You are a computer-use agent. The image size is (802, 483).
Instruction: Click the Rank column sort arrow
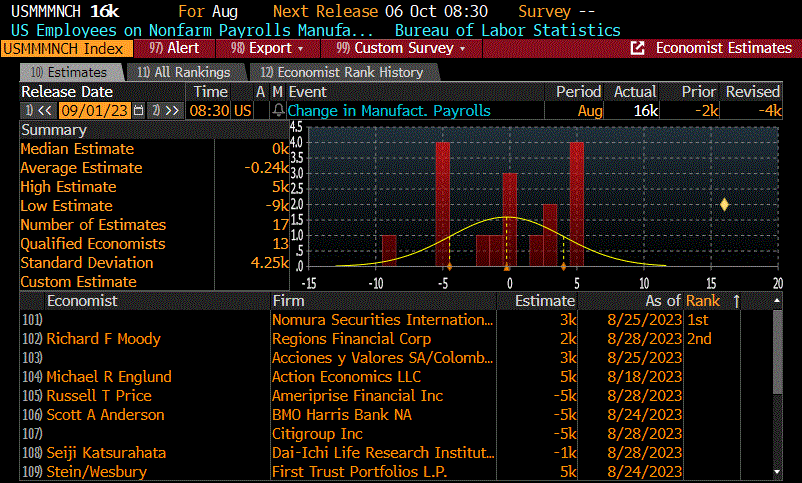737,301
